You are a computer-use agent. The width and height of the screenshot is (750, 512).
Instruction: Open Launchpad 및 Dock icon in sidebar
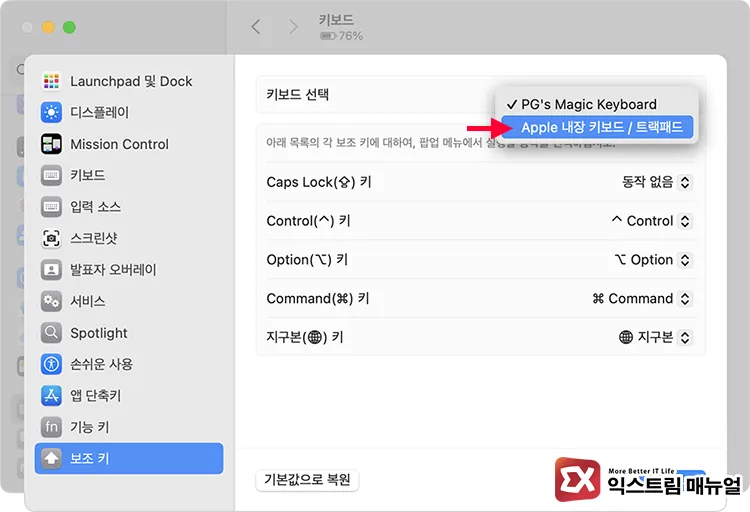pos(51,81)
